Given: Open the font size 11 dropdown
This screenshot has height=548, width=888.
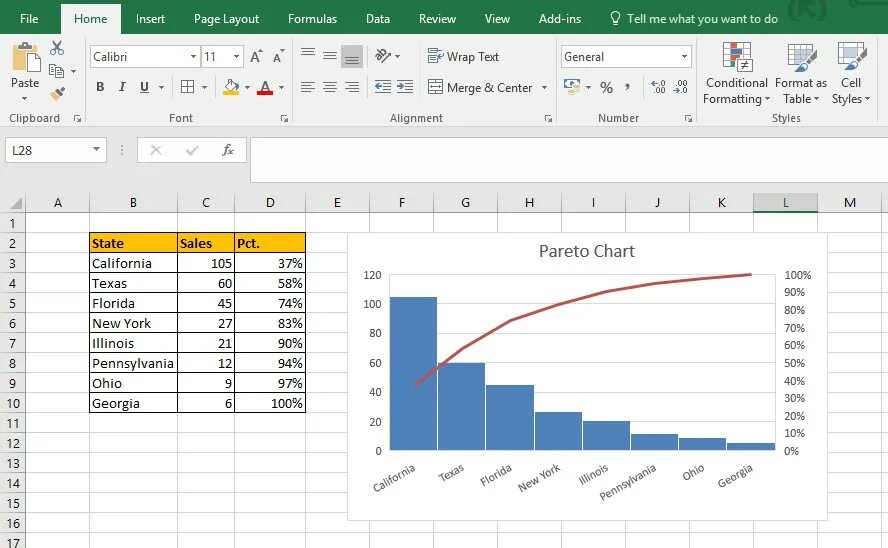Looking at the screenshot, I should [x=236, y=57].
